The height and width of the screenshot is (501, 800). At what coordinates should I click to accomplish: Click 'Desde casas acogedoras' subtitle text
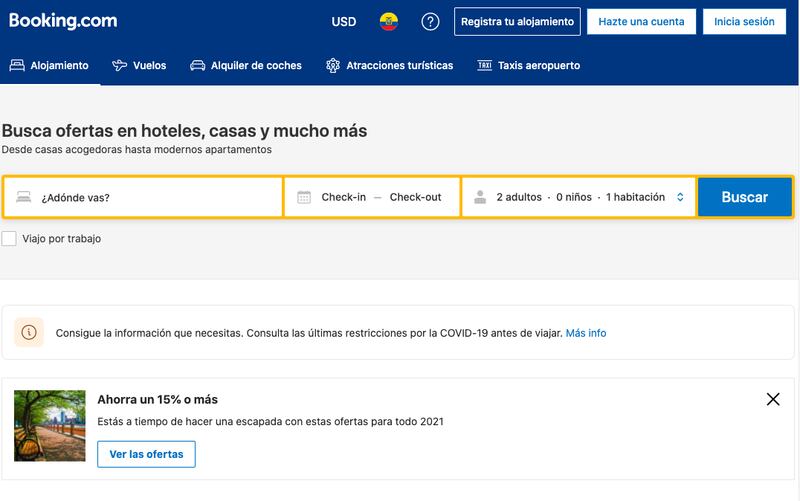tap(137, 149)
